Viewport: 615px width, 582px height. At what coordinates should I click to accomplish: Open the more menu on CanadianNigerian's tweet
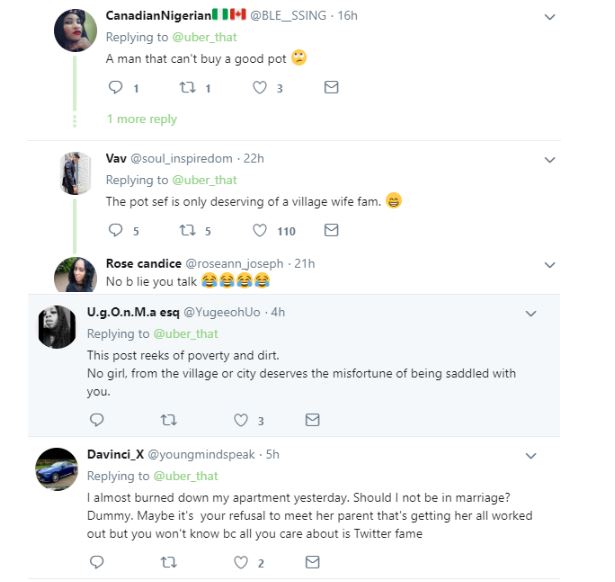click(549, 17)
